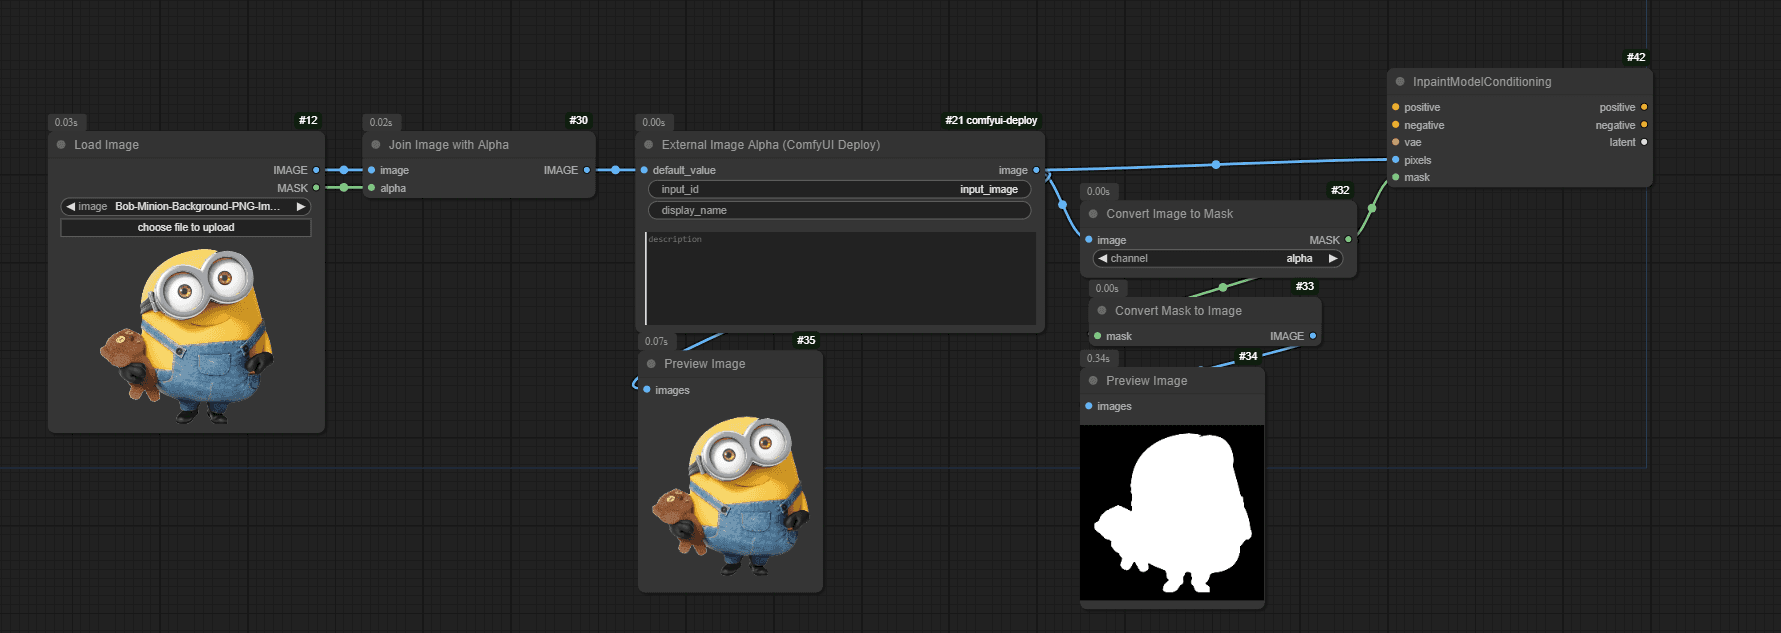Select next image with right arrow in Load Image
Screen dimensions: 1781x633
(x=300, y=206)
